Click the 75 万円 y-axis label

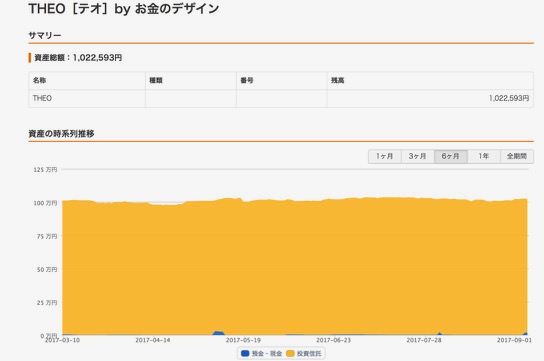(x=47, y=236)
